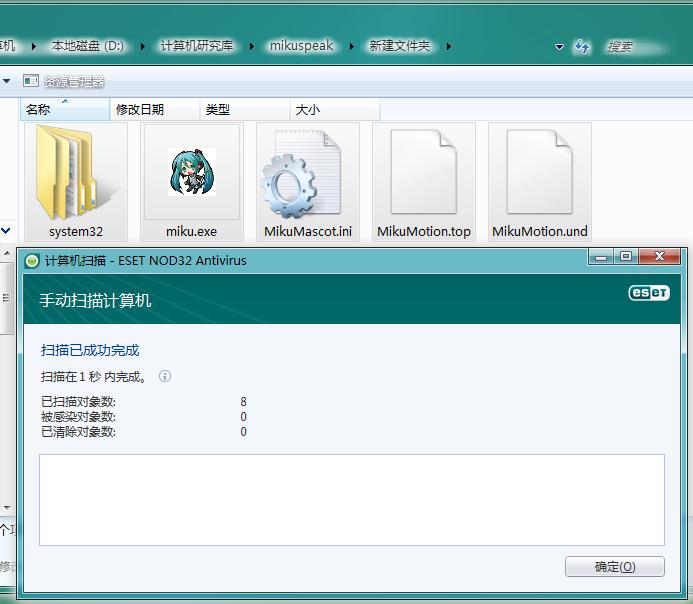693x604 pixels.
Task: Sort files by 修改日期 column
Action: click(155, 109)
